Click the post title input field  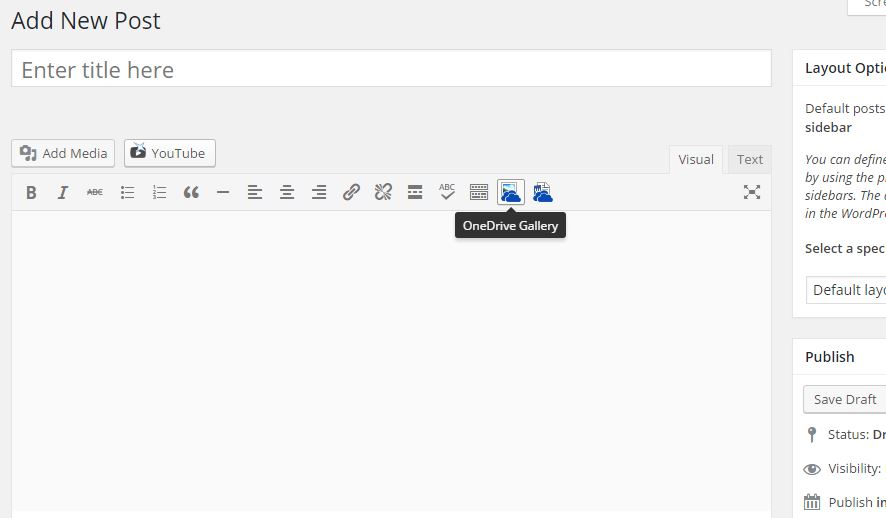click(391, 68)
